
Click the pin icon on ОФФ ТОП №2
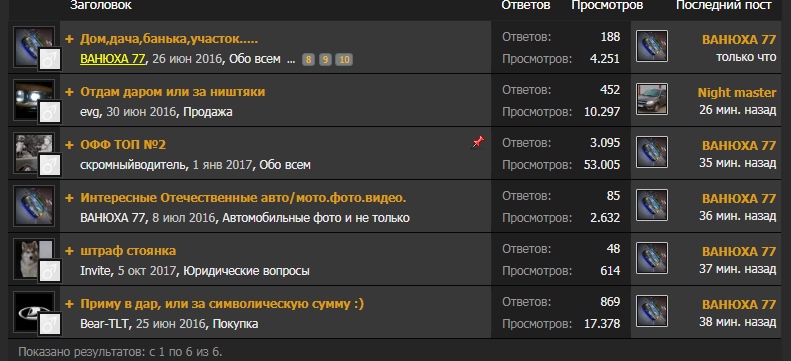pyautogui.click(x=477, y=143)
